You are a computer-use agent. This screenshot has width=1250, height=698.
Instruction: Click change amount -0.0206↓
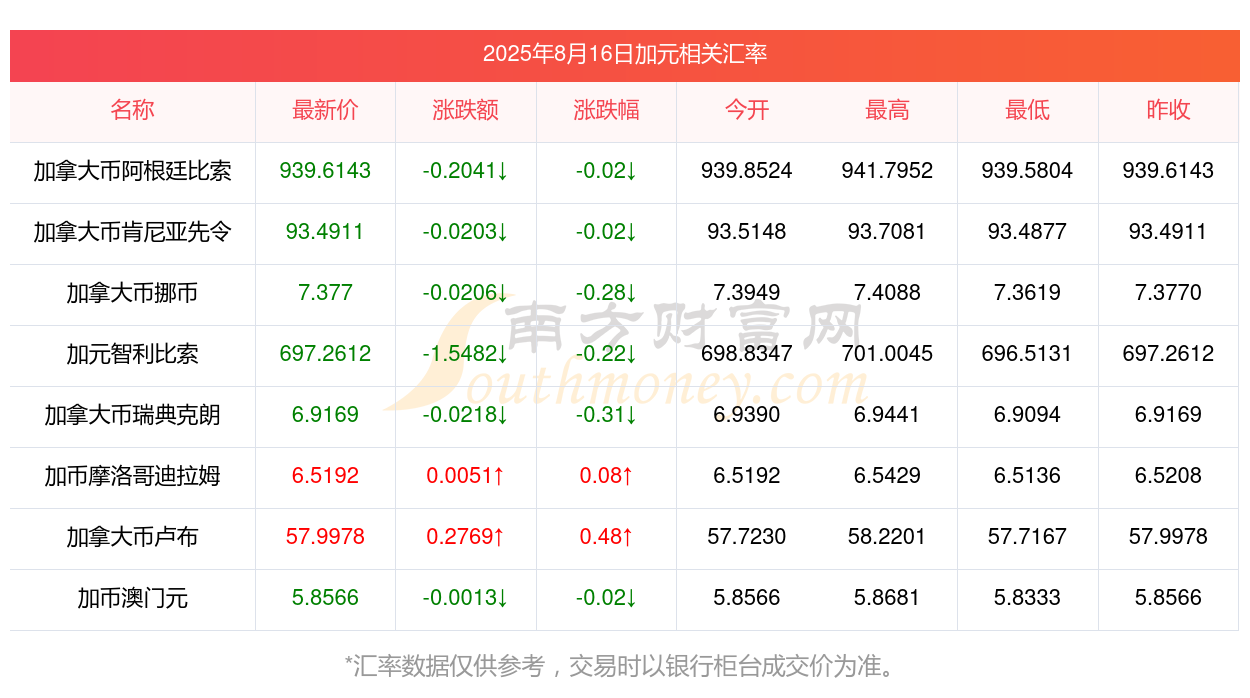466,293
